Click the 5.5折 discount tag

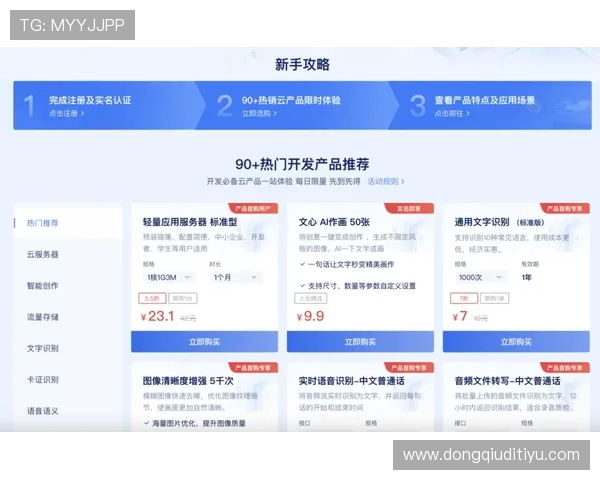[152, 298]
